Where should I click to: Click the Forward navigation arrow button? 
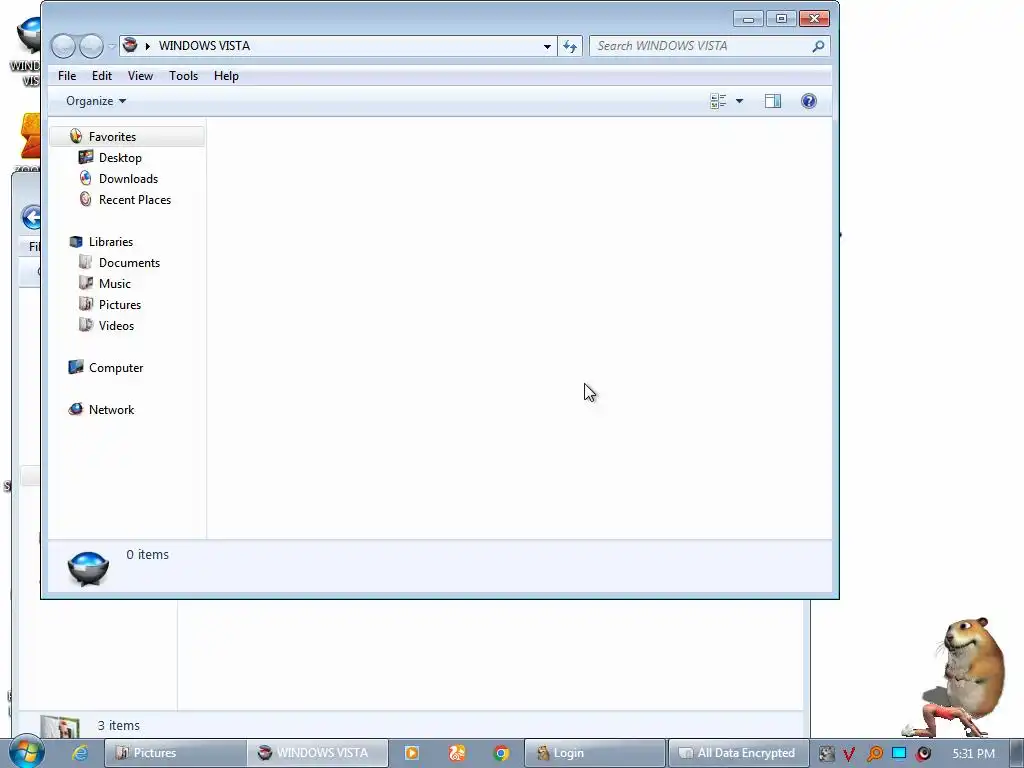click(x=91, y=46)
